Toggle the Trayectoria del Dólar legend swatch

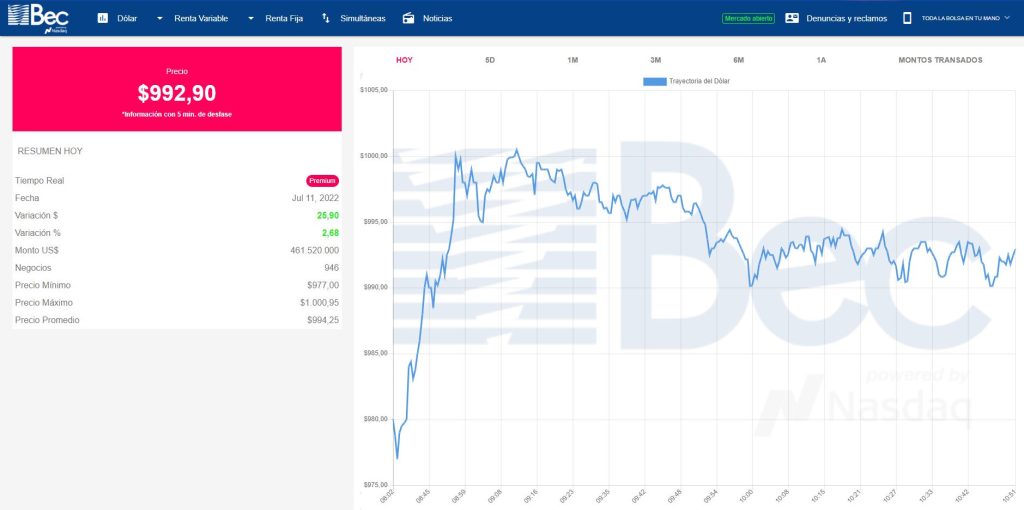pos(655,82)
